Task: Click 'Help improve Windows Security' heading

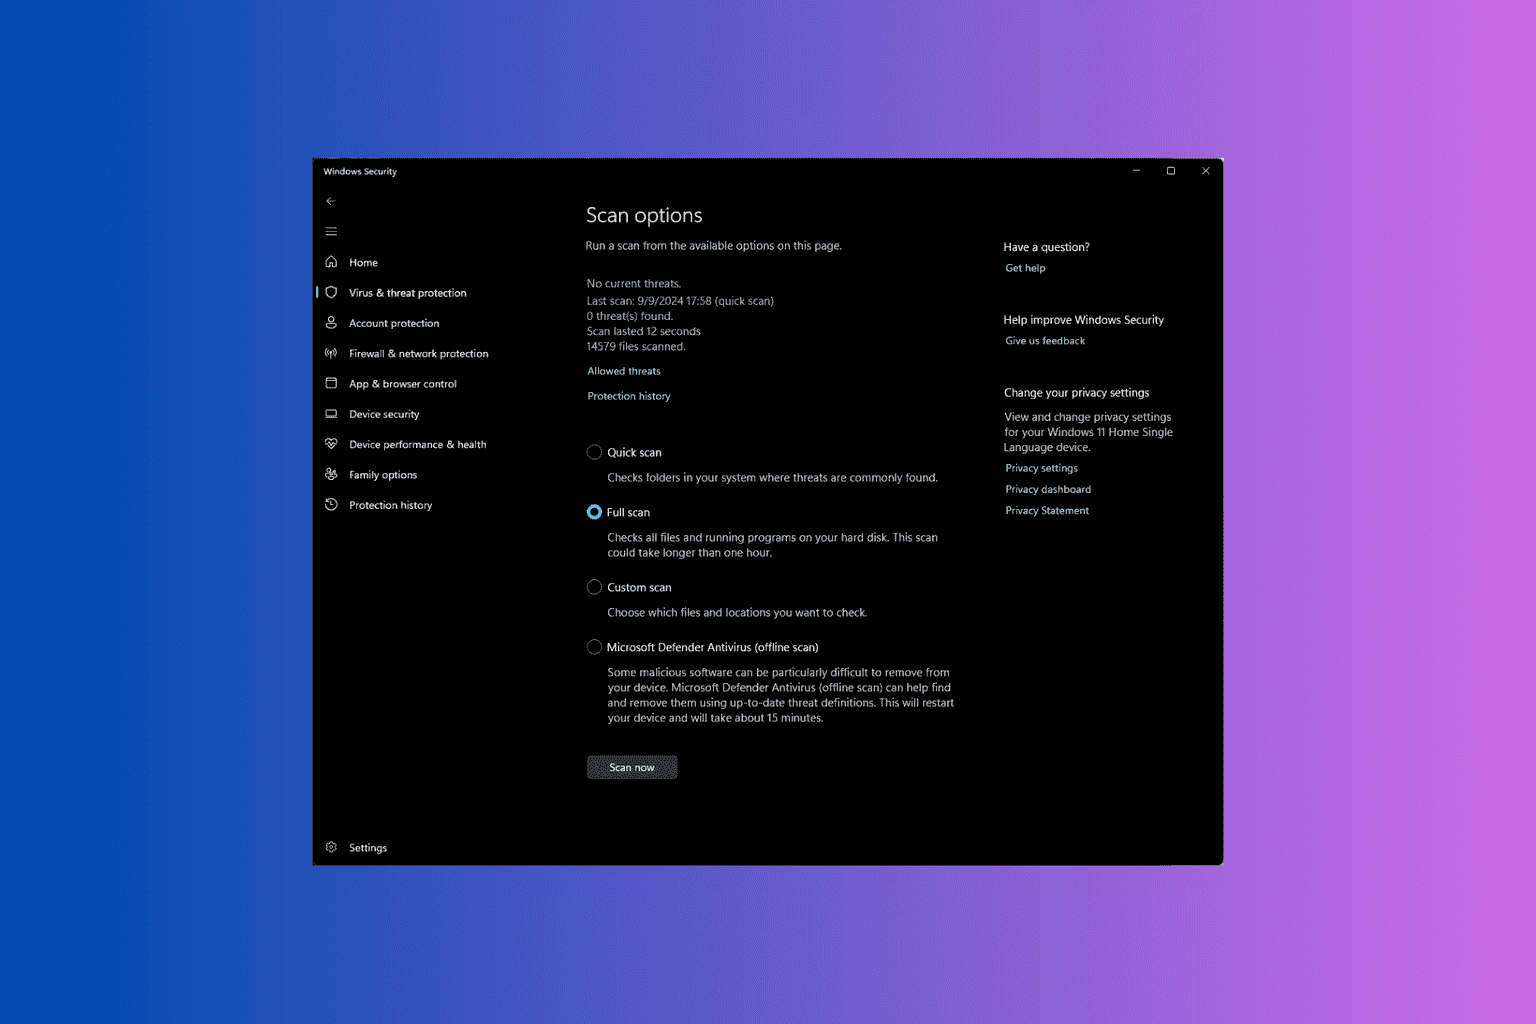Action: (x=1084, y=320)
